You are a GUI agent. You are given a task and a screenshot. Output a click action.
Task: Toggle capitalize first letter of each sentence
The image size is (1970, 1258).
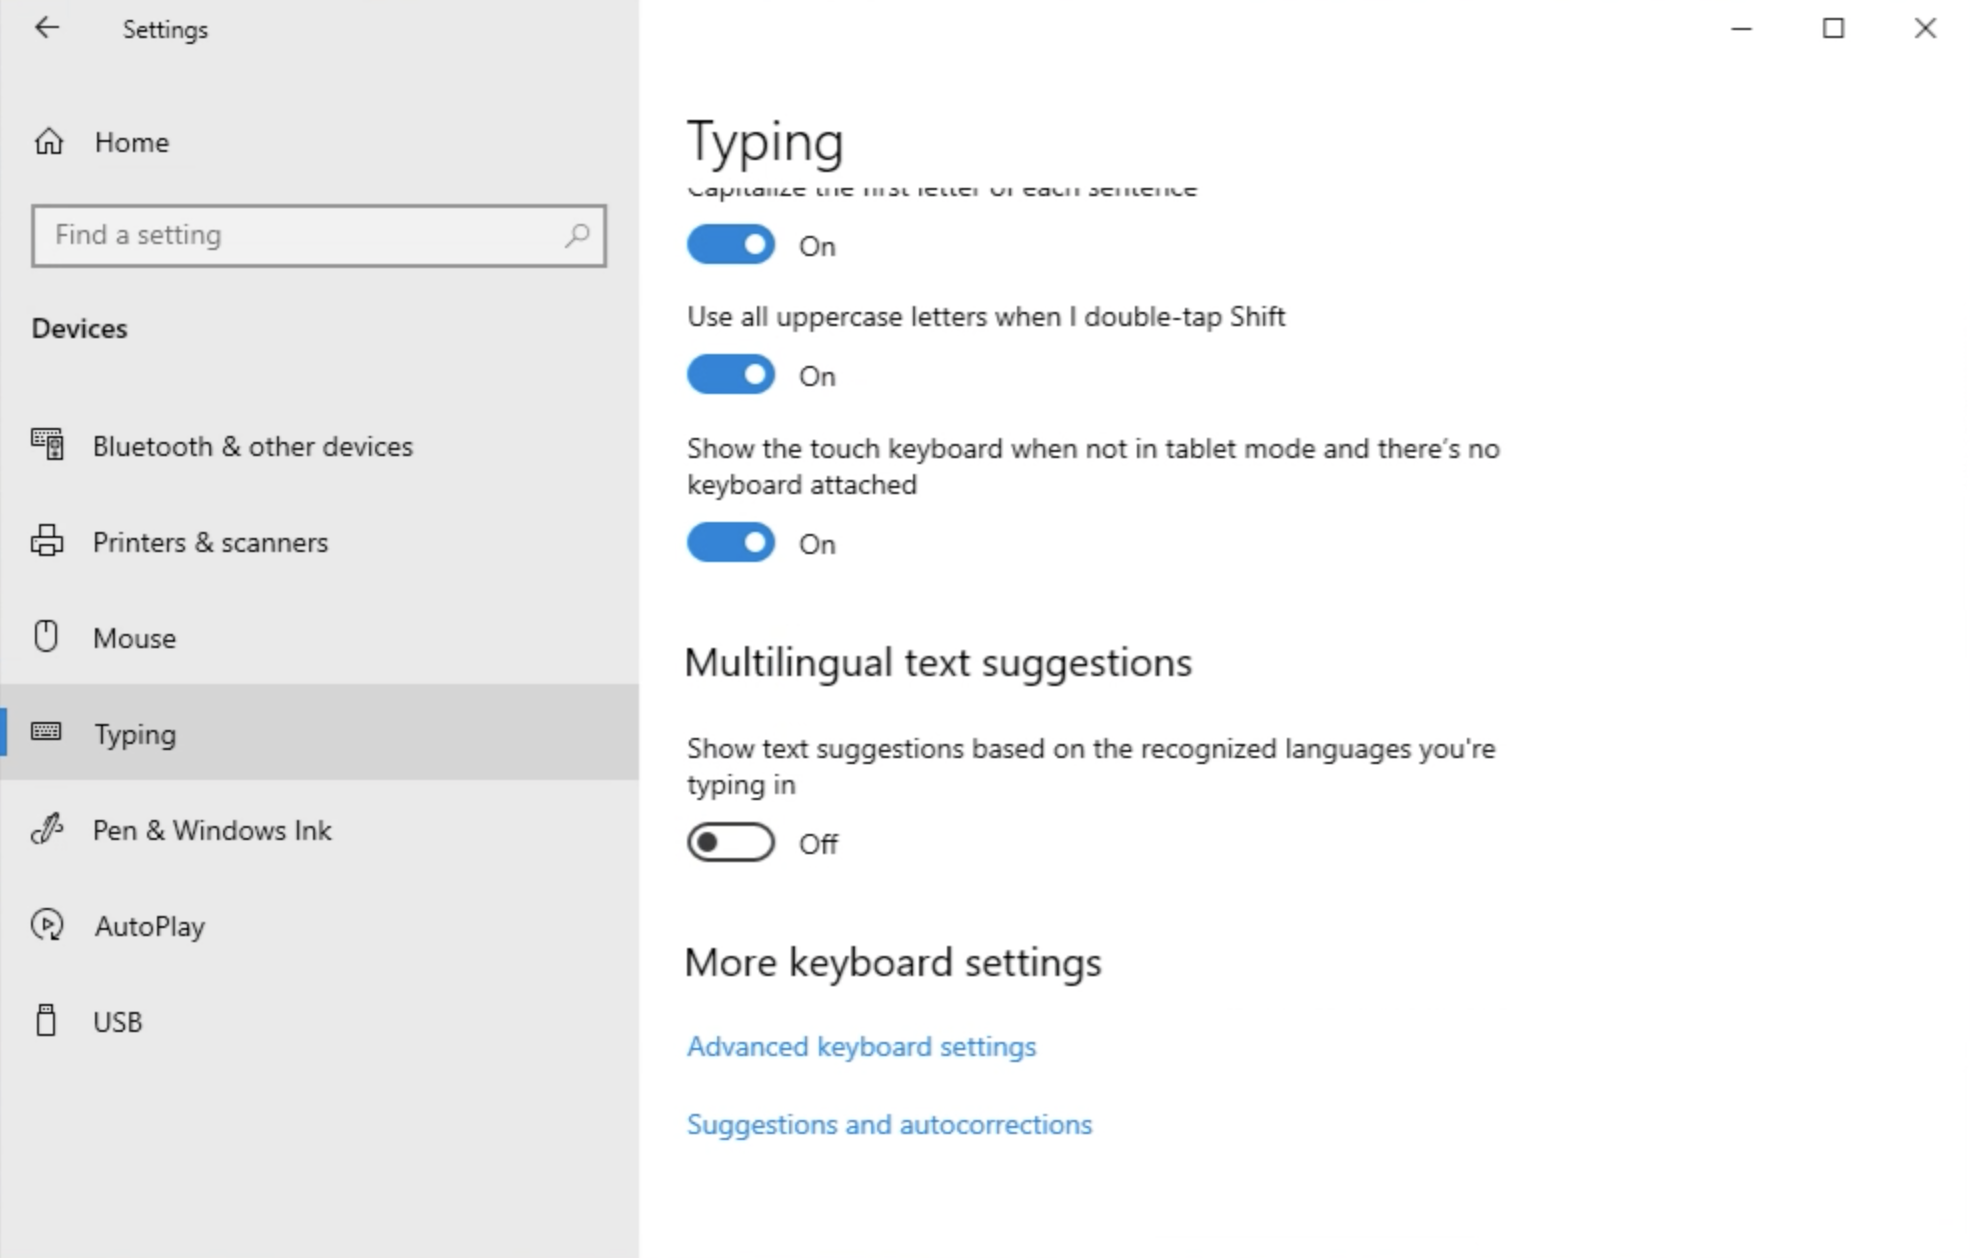click(730, 244)
